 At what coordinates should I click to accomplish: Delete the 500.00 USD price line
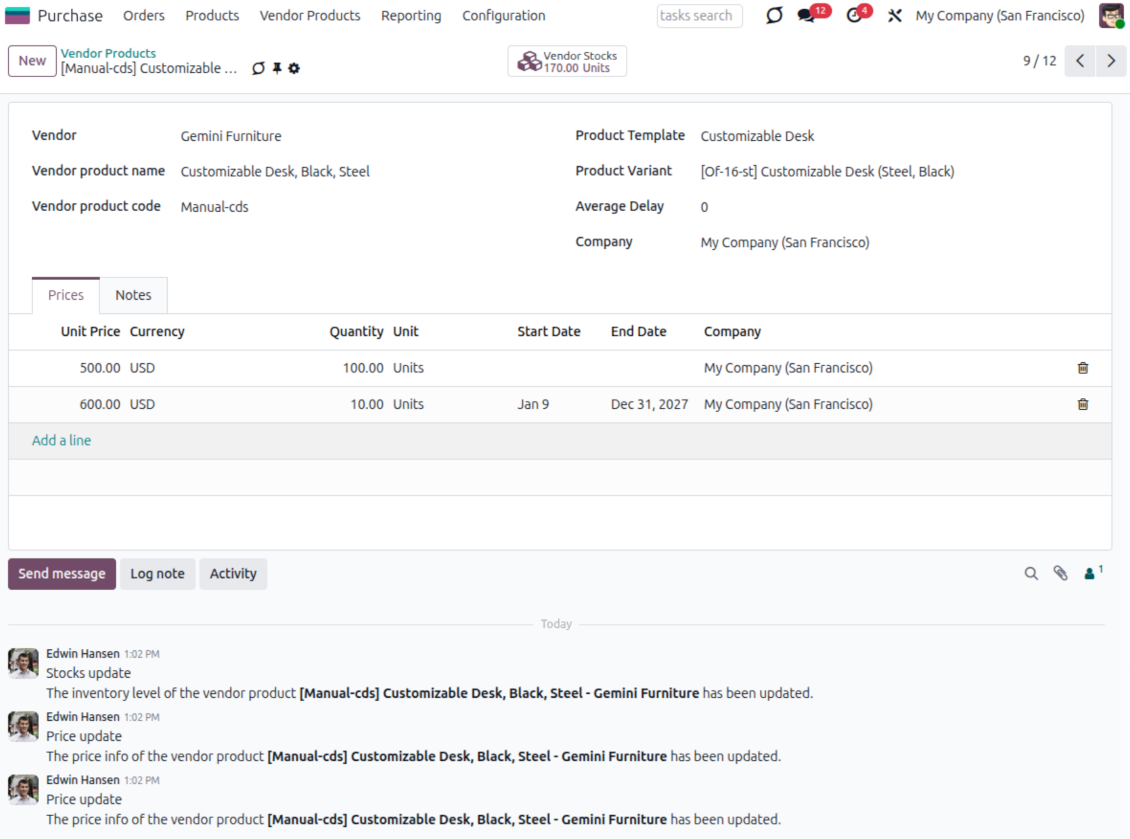(1082, 368)
